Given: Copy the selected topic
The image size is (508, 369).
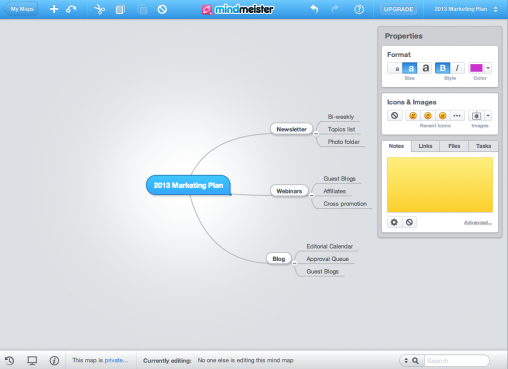Looking at the screenshot, I should 120,9.
